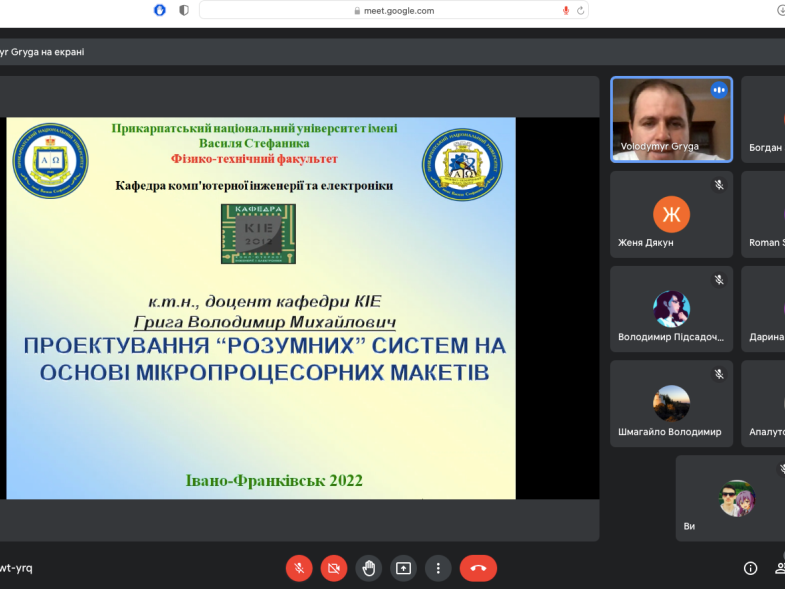Click the privacy shield icon in Safari toolbar

[184, 10]
